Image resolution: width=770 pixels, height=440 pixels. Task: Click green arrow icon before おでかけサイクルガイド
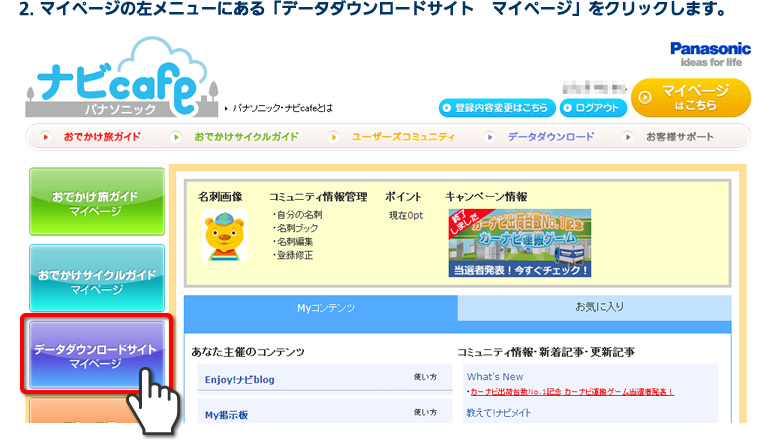176,137
